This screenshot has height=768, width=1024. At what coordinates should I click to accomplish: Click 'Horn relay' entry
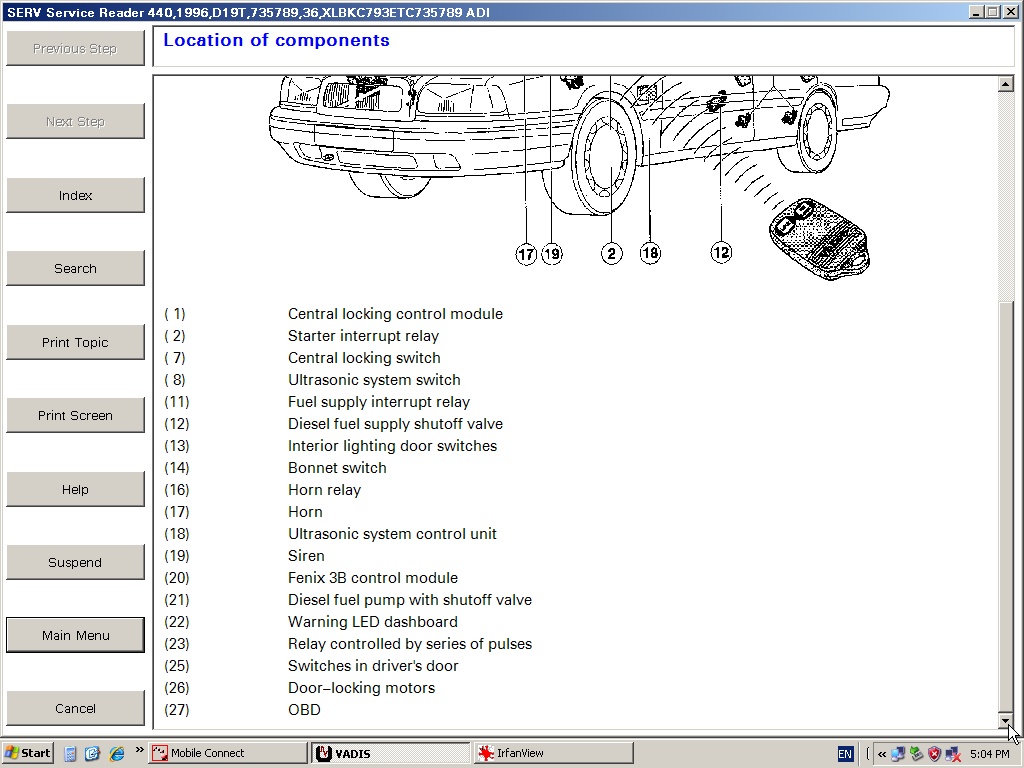click(325, 490)
